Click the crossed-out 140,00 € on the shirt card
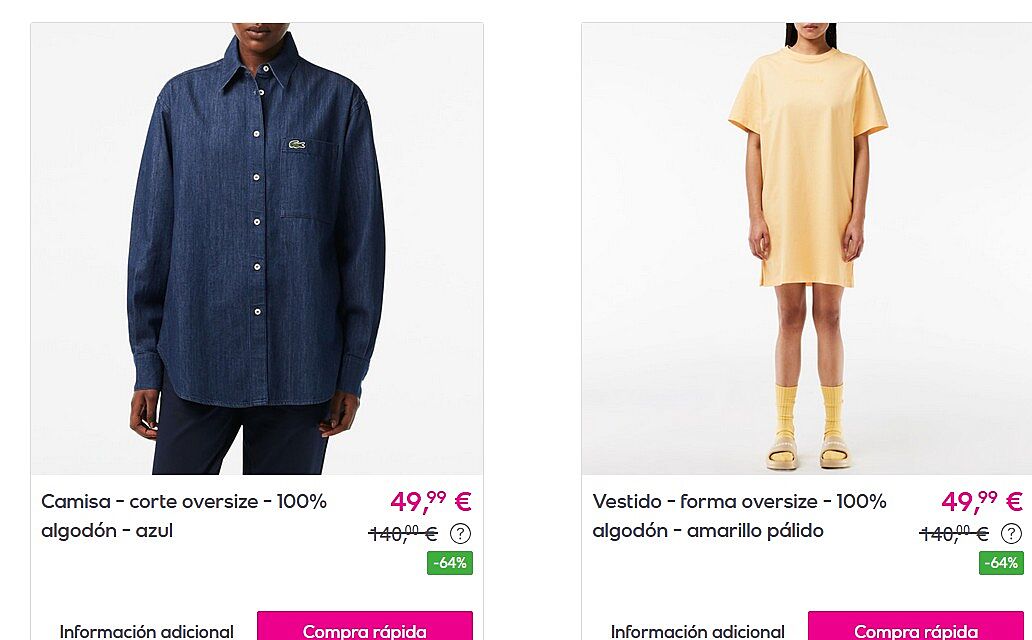 (x=403, y=533)
